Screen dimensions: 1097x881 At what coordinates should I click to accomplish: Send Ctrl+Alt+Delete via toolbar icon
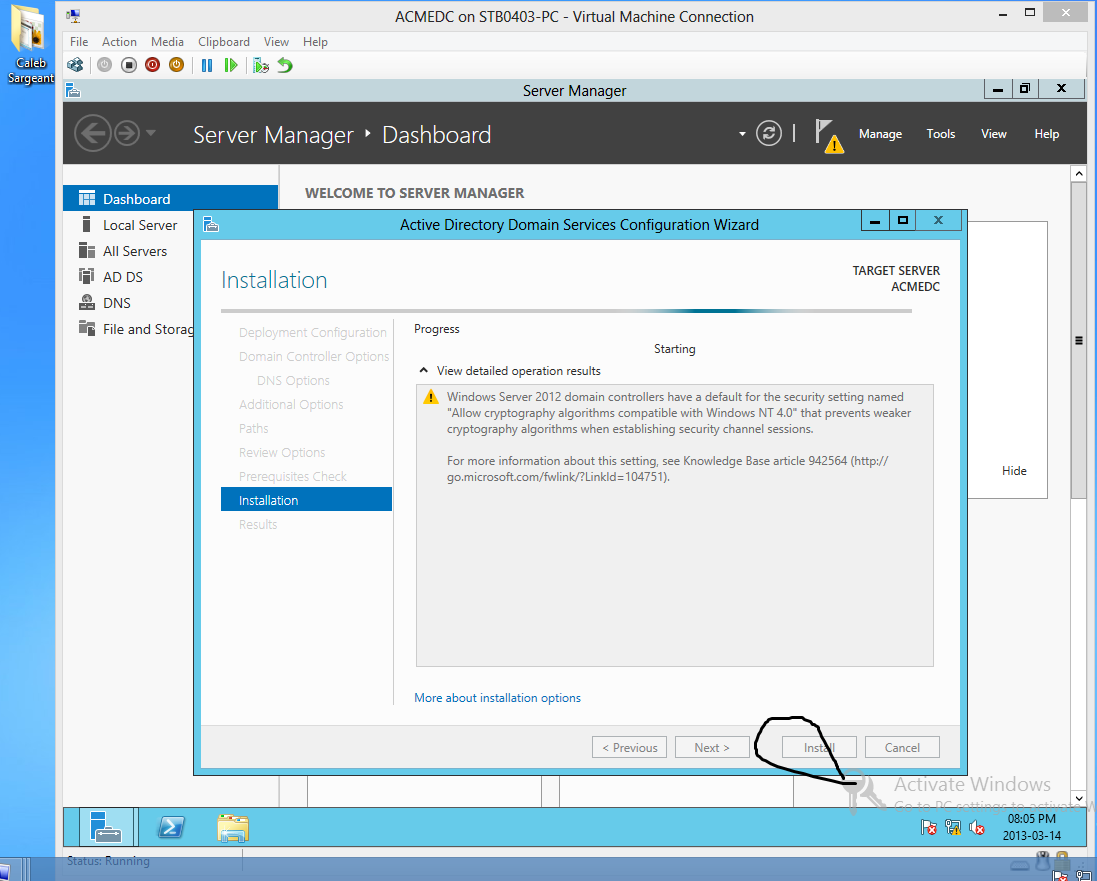point(75,65)
